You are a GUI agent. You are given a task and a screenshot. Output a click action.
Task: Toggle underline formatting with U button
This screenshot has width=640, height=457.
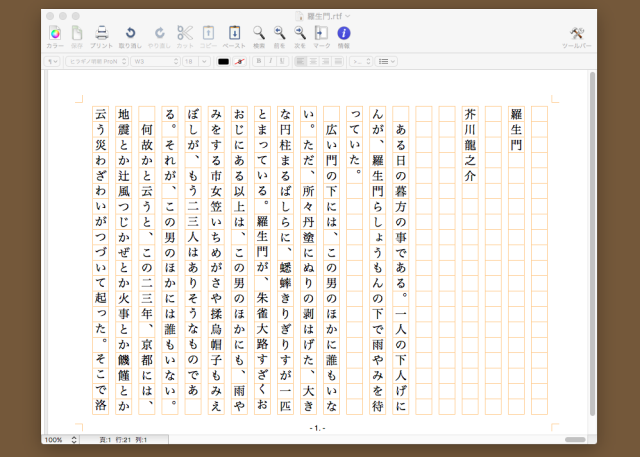(282, 61)
